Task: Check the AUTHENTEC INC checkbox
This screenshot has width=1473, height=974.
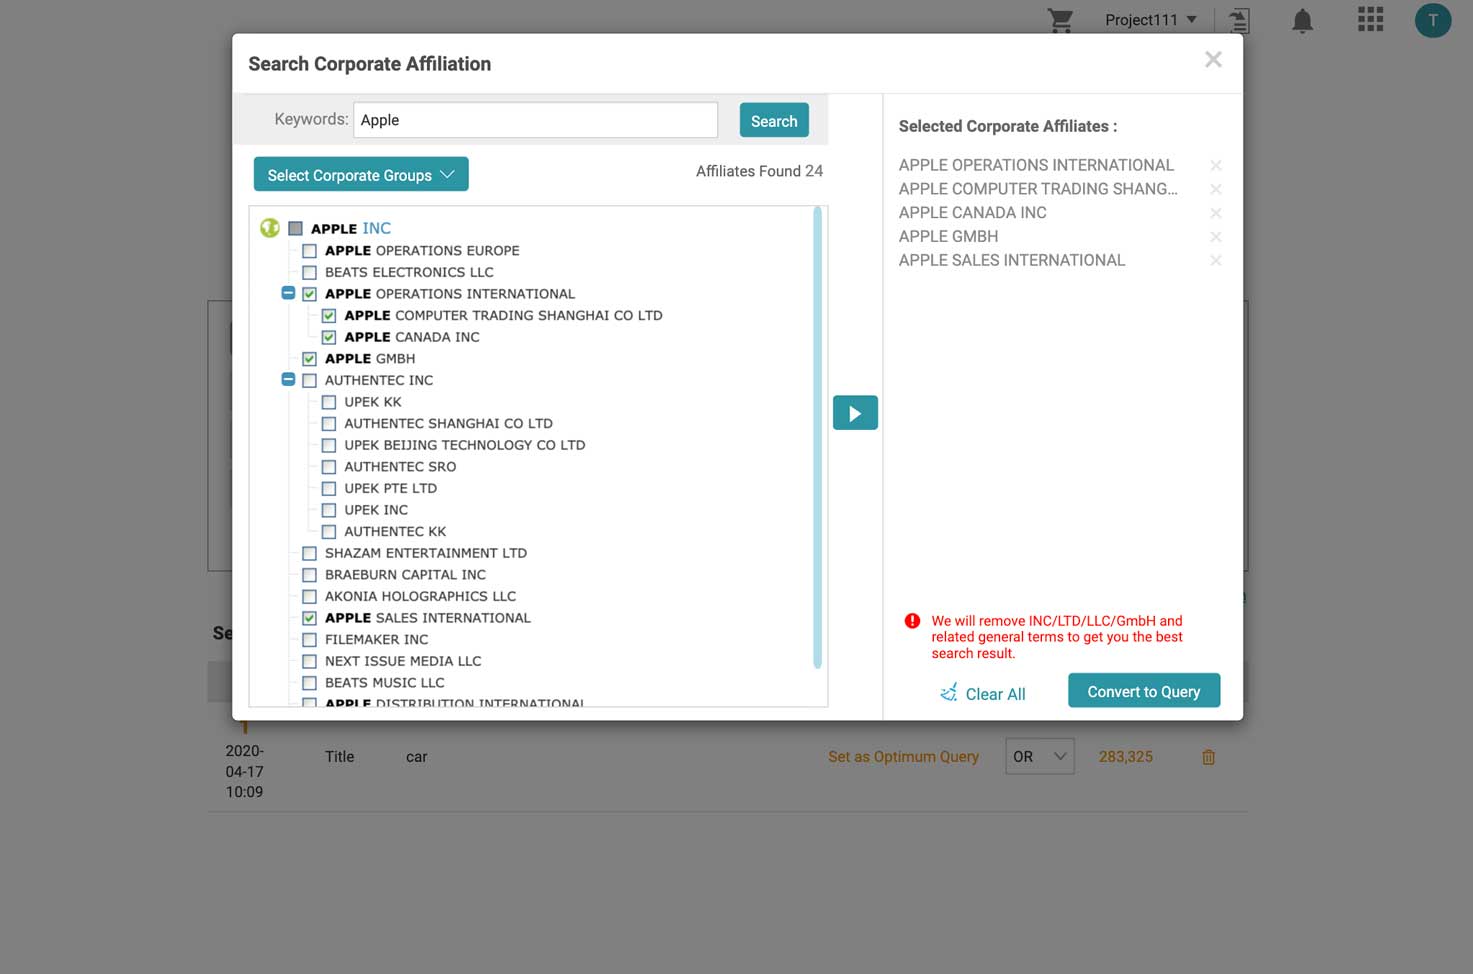Action: click(x=309, y=380)
